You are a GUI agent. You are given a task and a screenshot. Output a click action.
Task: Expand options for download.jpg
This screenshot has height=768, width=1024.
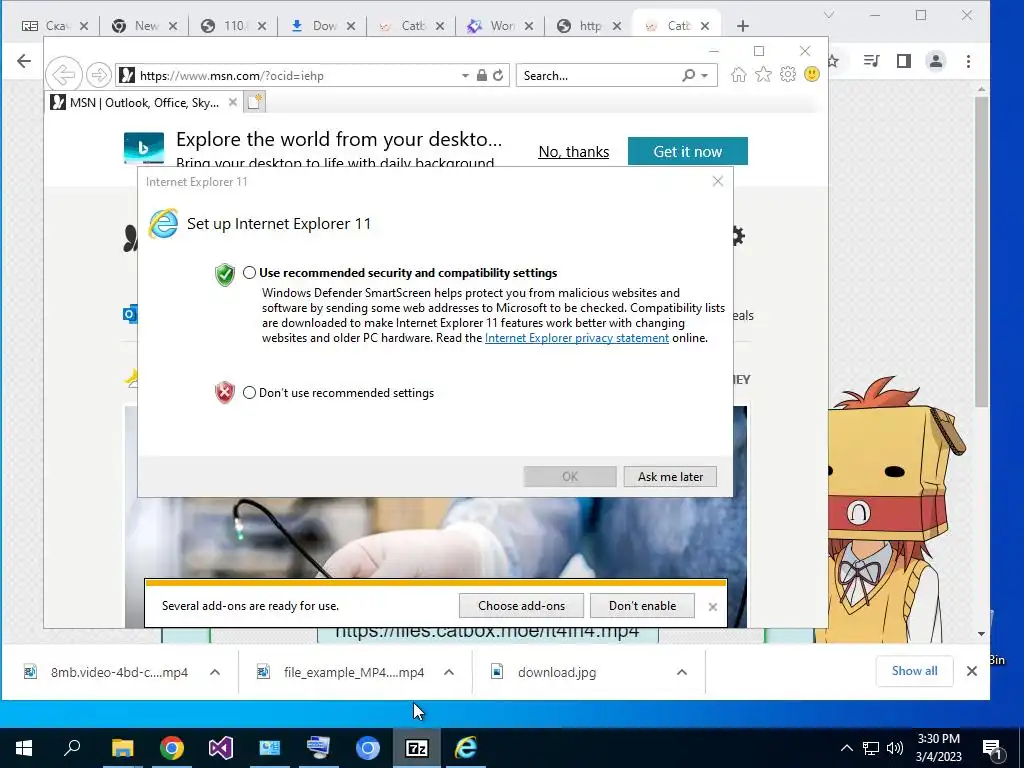click(x=682, y=672)
